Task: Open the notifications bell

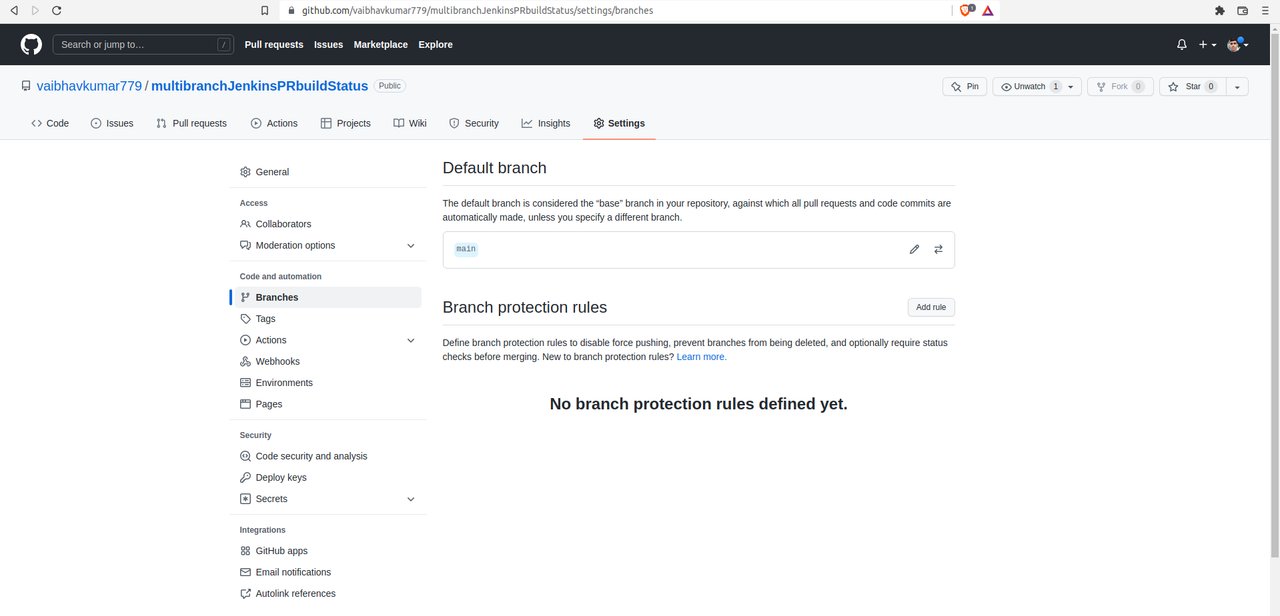Action: point(1182,45)
